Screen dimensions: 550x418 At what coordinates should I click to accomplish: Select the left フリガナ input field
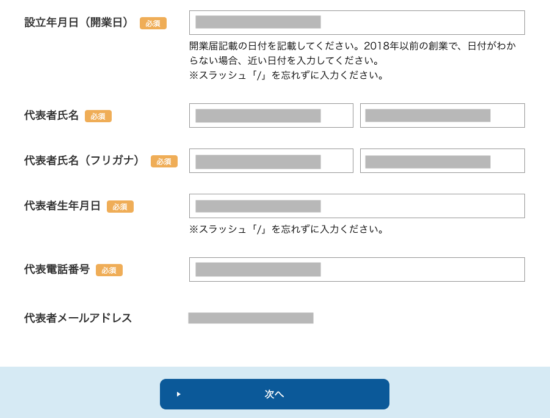(271, 161)
